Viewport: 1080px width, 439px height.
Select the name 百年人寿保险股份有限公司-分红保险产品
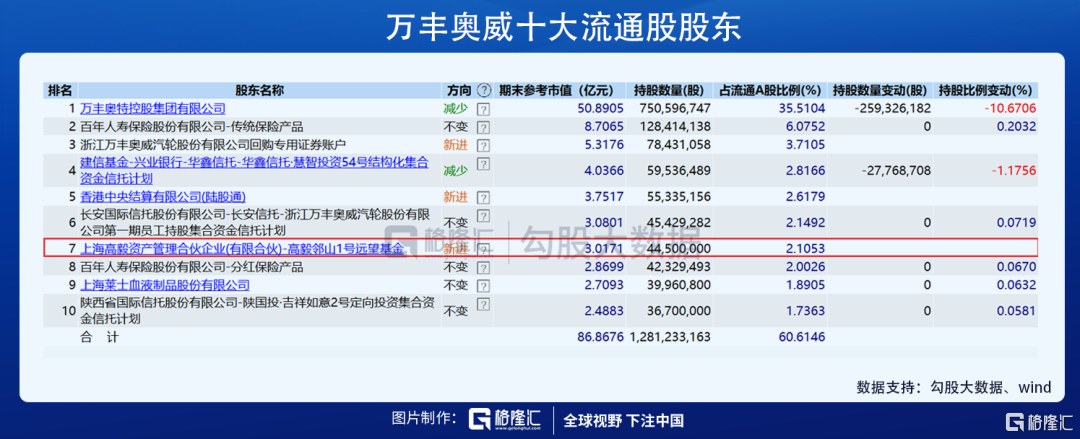(191, 267)
